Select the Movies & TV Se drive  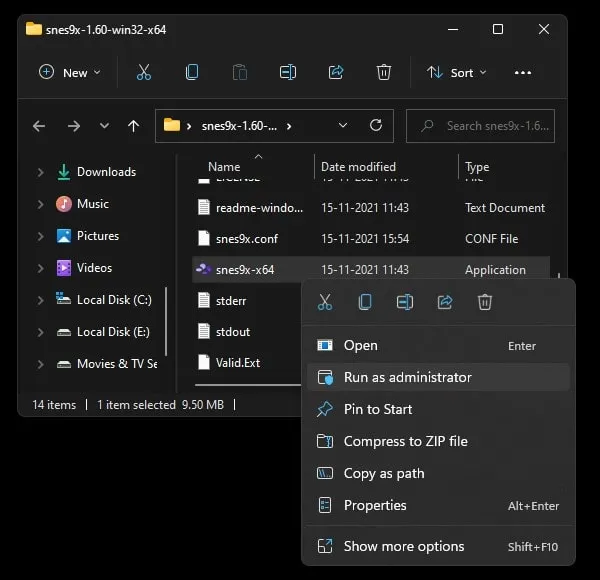[x=117, y=364]
